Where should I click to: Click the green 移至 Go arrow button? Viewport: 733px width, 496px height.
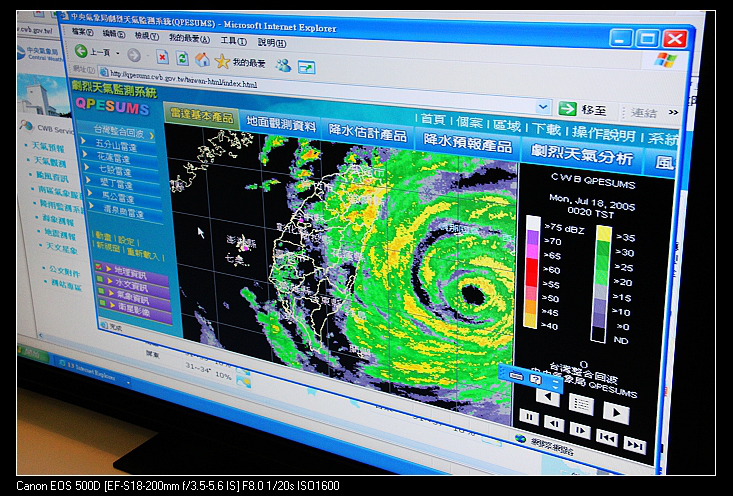pyautogui.click(x=568, y=109)
